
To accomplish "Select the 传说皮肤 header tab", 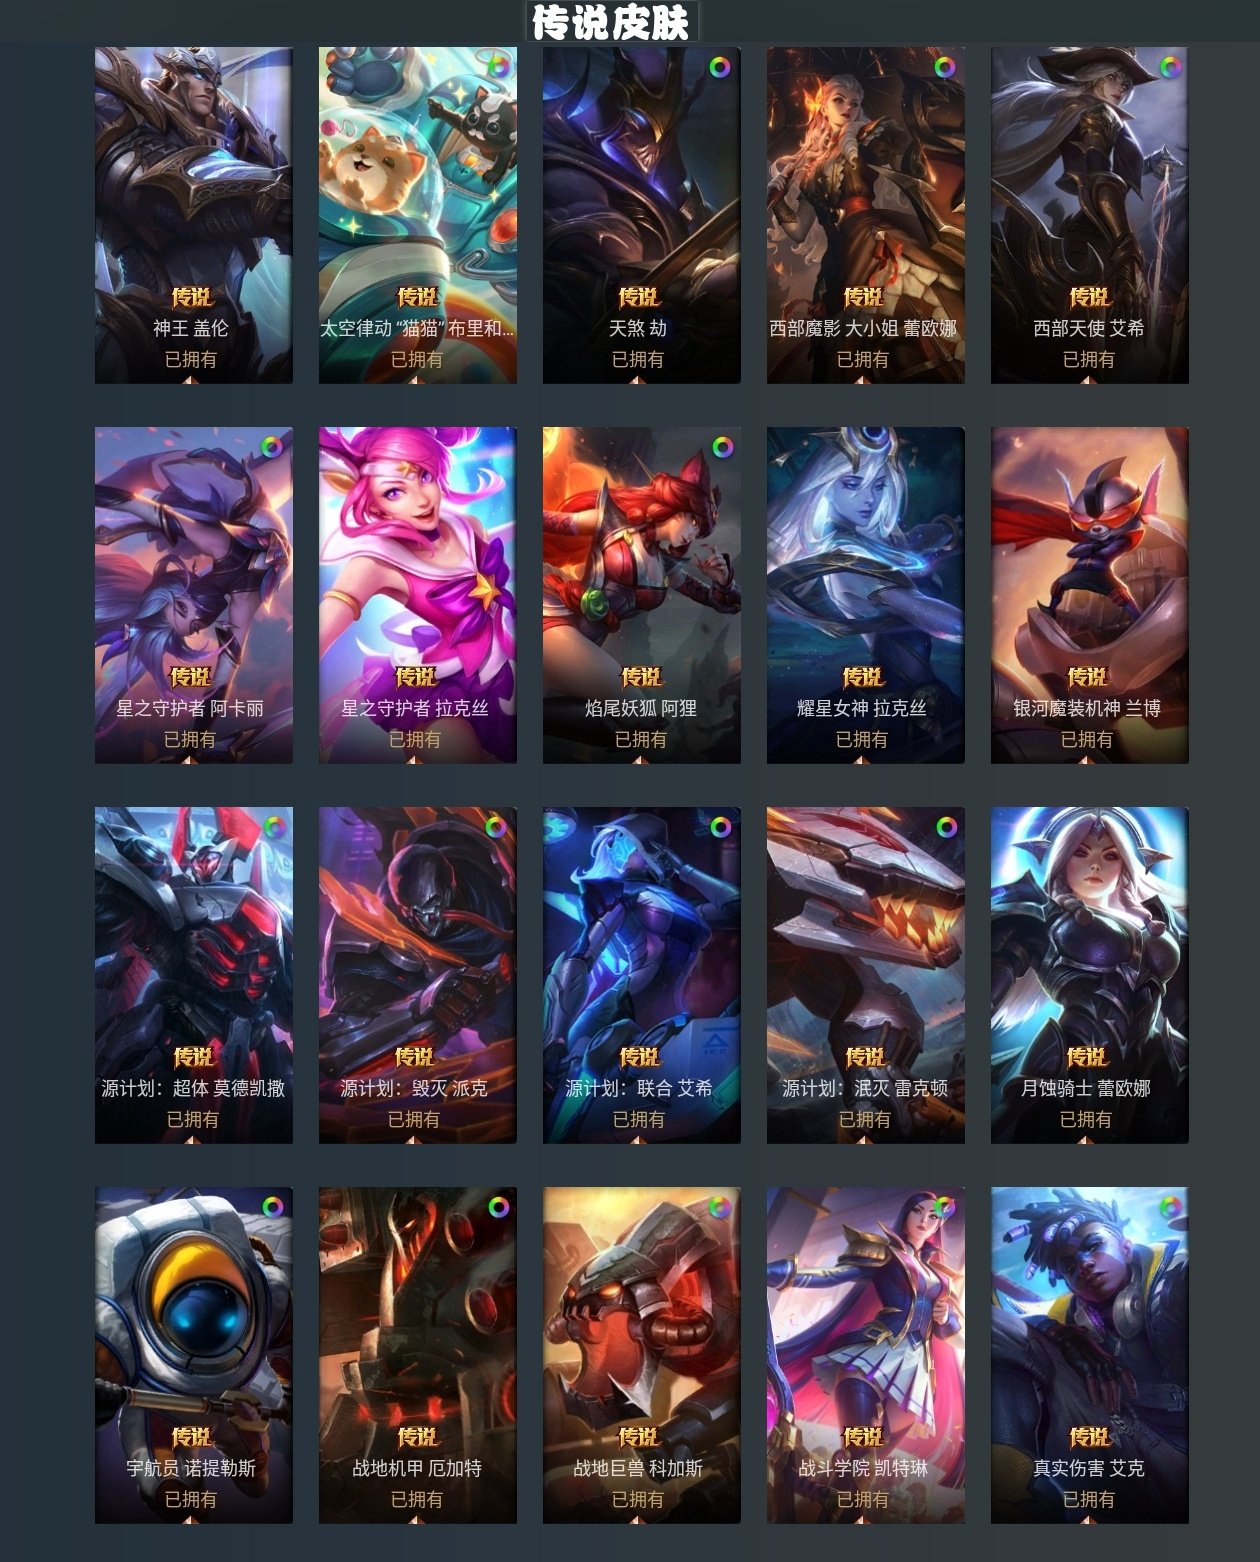I will click(x=611, y=21).
